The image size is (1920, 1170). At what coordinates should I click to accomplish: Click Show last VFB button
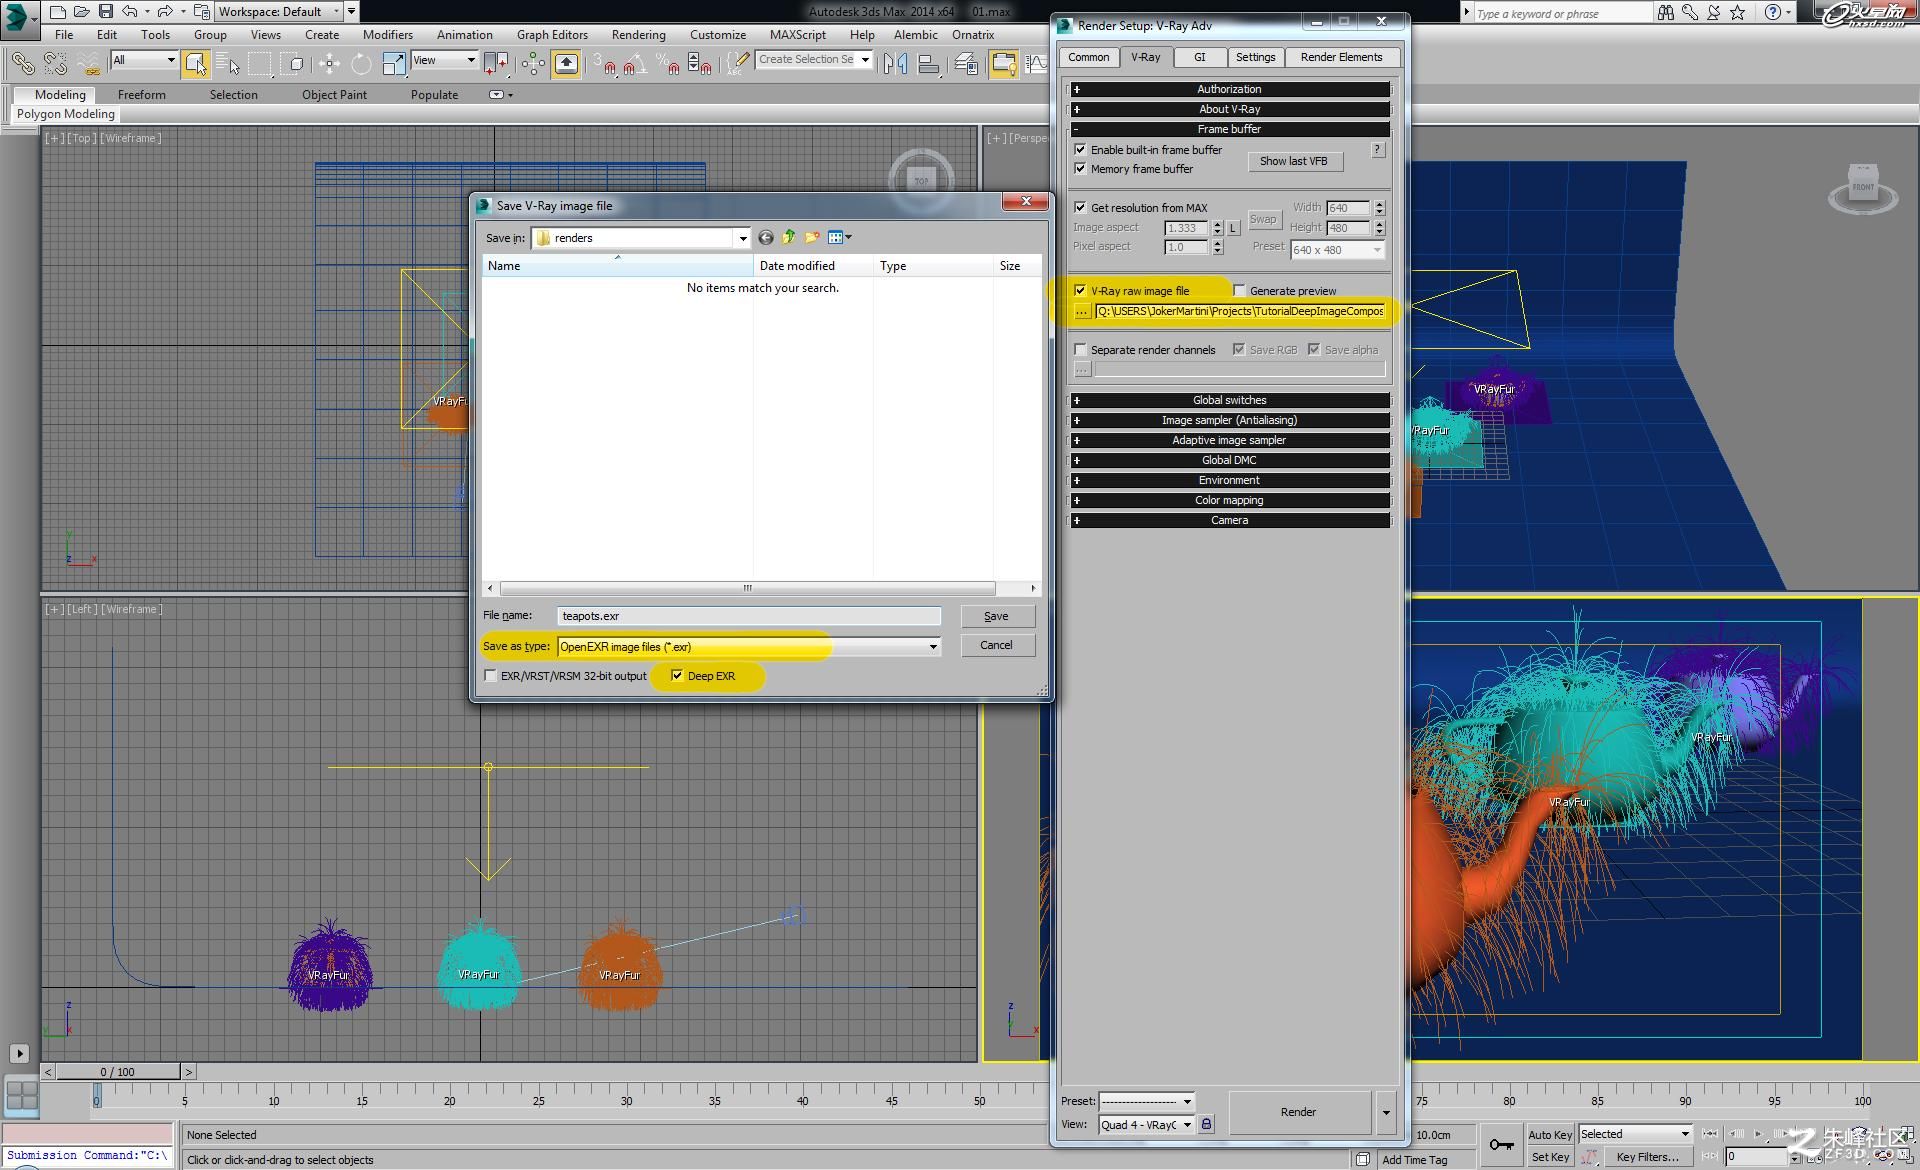pyautogui.click(x=1294, y=161)
